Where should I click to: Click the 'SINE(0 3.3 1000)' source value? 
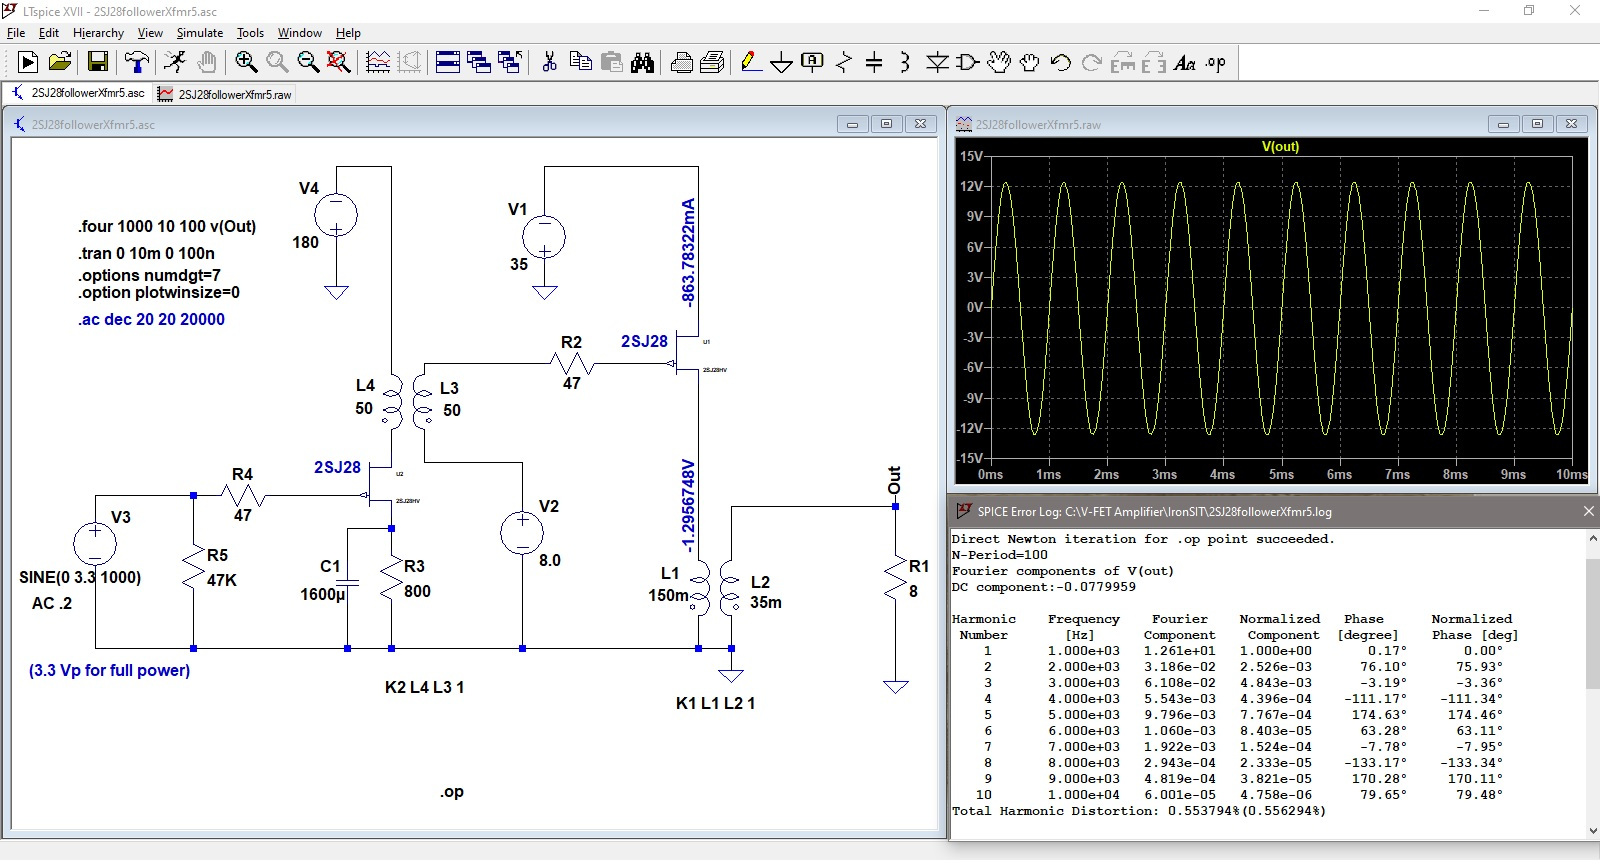coord(80,578)
